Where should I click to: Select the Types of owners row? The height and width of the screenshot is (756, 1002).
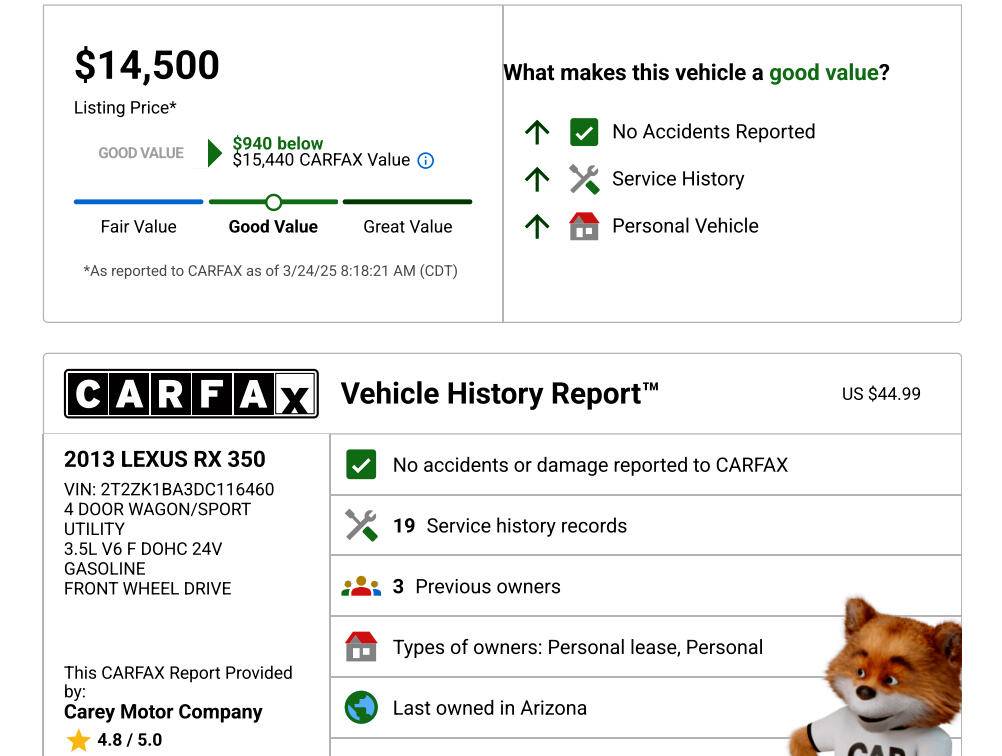645,647
